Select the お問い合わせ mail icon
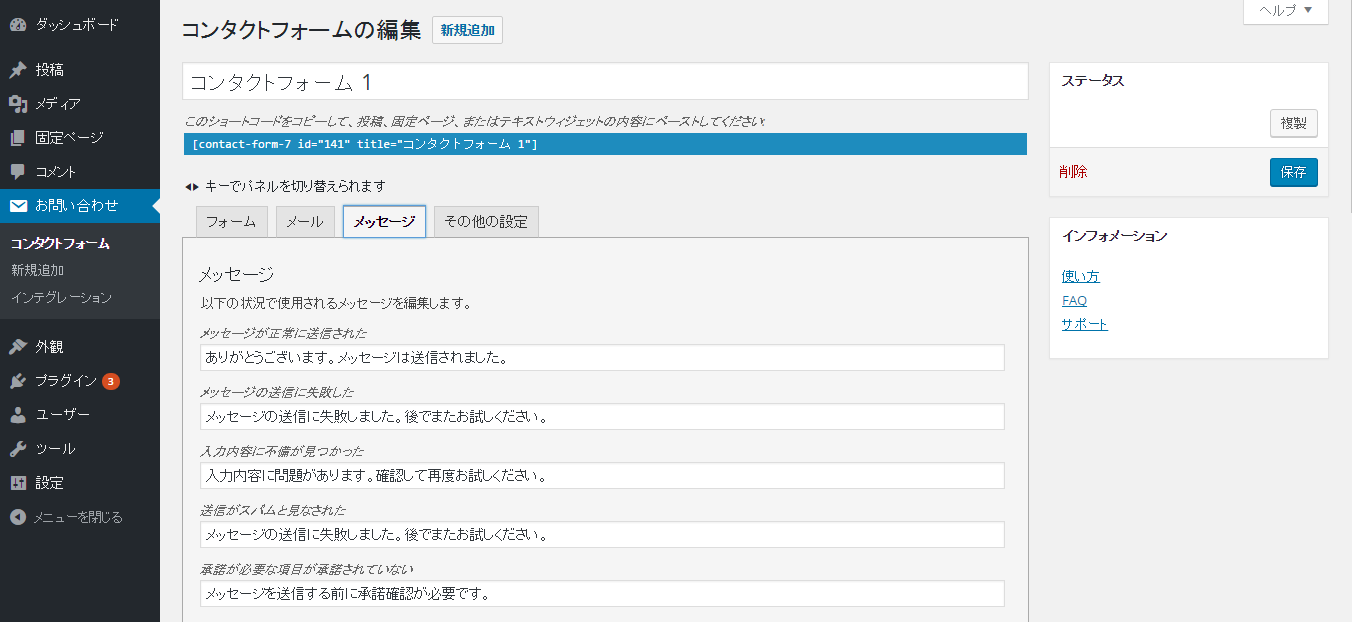The width and height of the screenshot is (1352, 622). coord(17,206)
